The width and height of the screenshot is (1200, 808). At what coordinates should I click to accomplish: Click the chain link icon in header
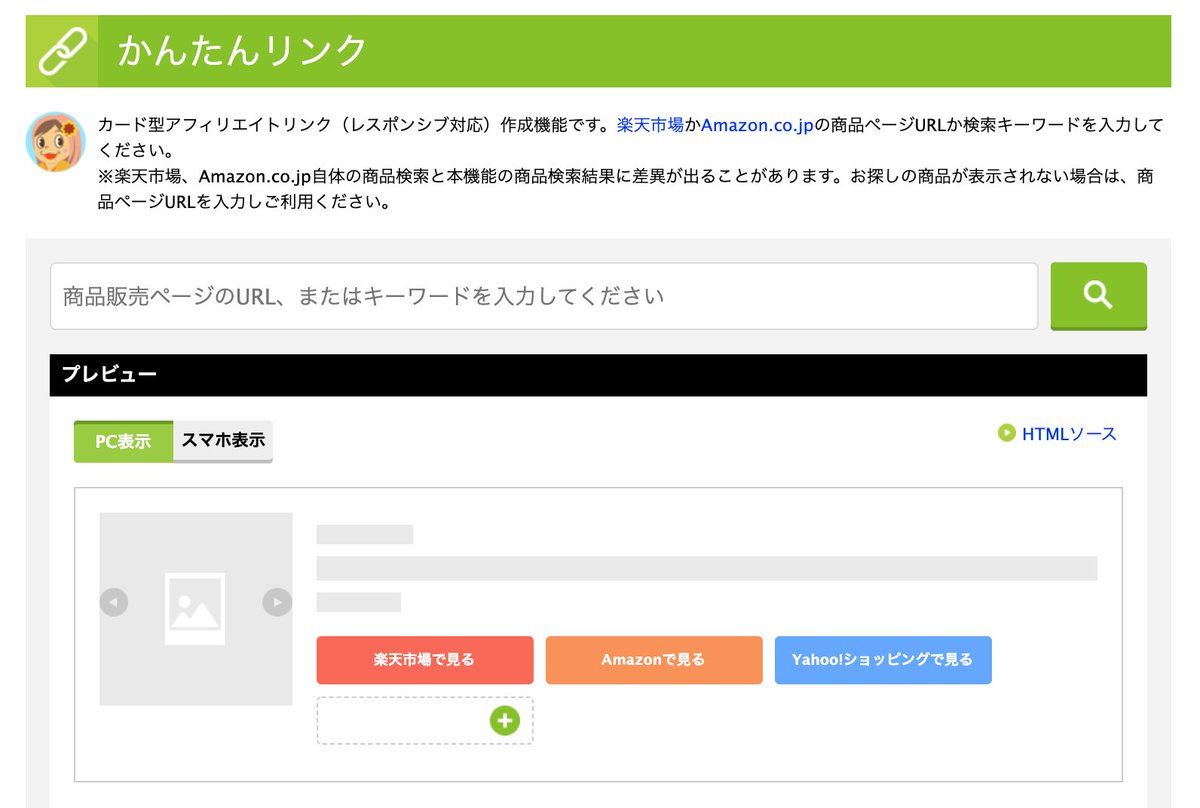(62, 51)
